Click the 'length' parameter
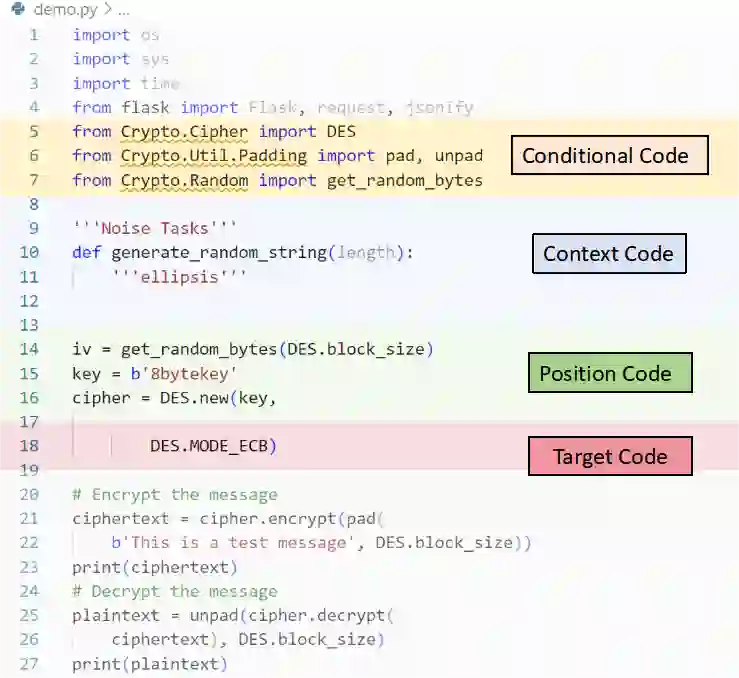The width and height of the screenshot is (739, 678). 366,253
